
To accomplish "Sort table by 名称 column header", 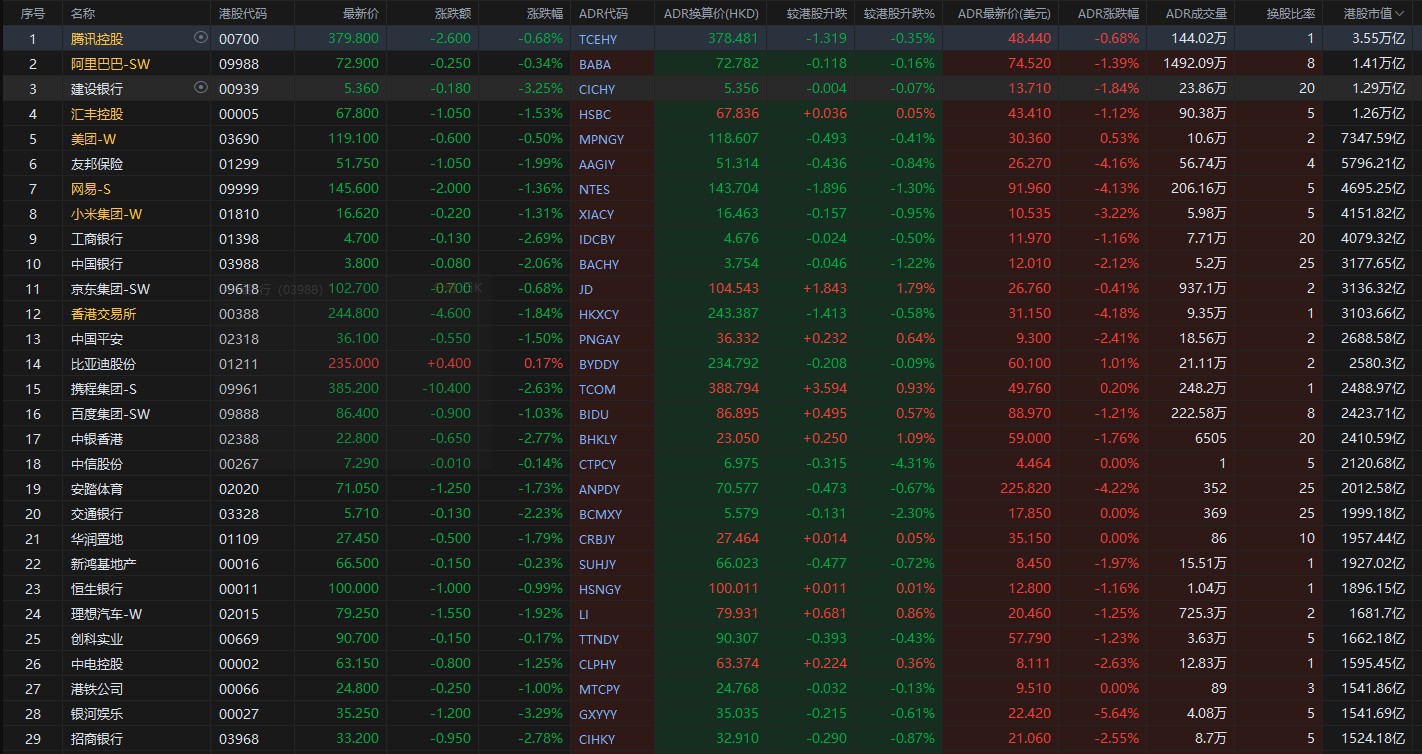I will (x=84, y=13).
